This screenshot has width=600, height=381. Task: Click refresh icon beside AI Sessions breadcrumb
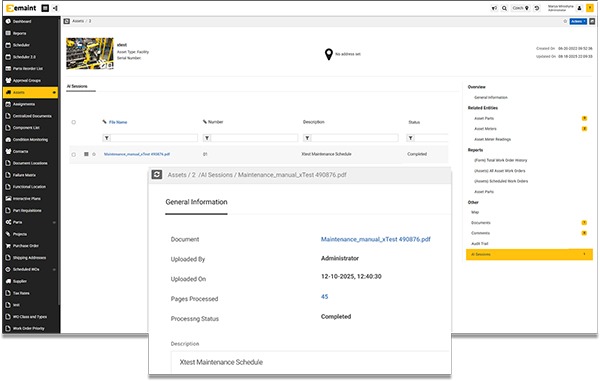[x=157, y=174]
